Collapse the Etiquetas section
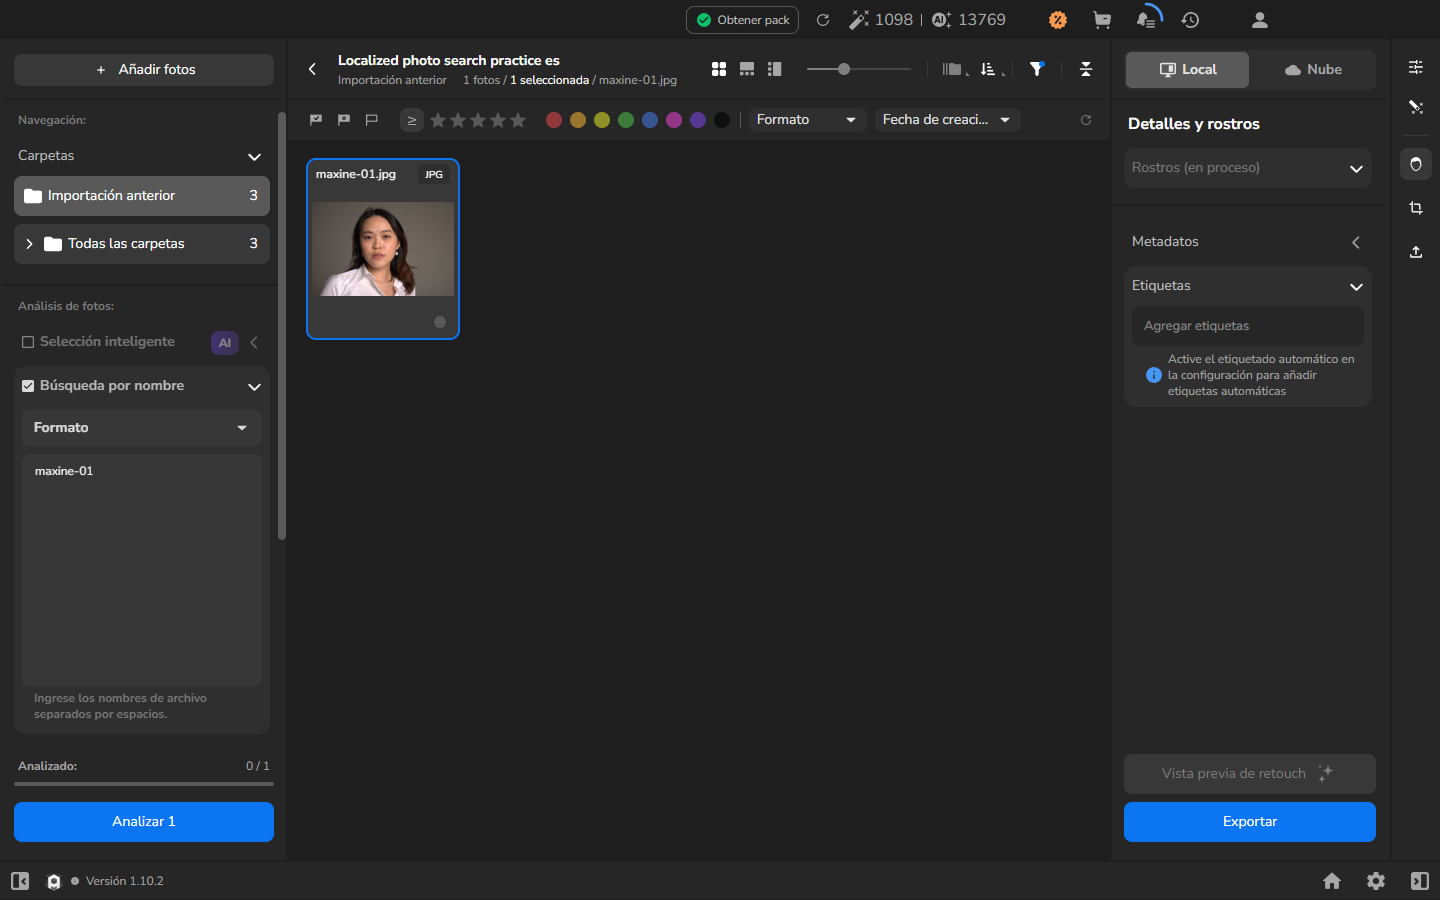The image size is (1440, 900). pyautogui.click(x=1356, y=287)
